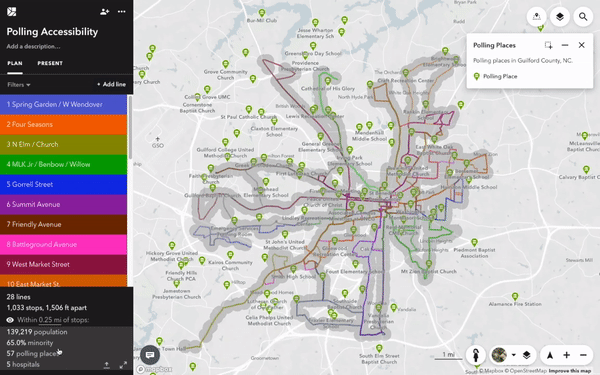Select line 7 Friendly Avenue

63,224
